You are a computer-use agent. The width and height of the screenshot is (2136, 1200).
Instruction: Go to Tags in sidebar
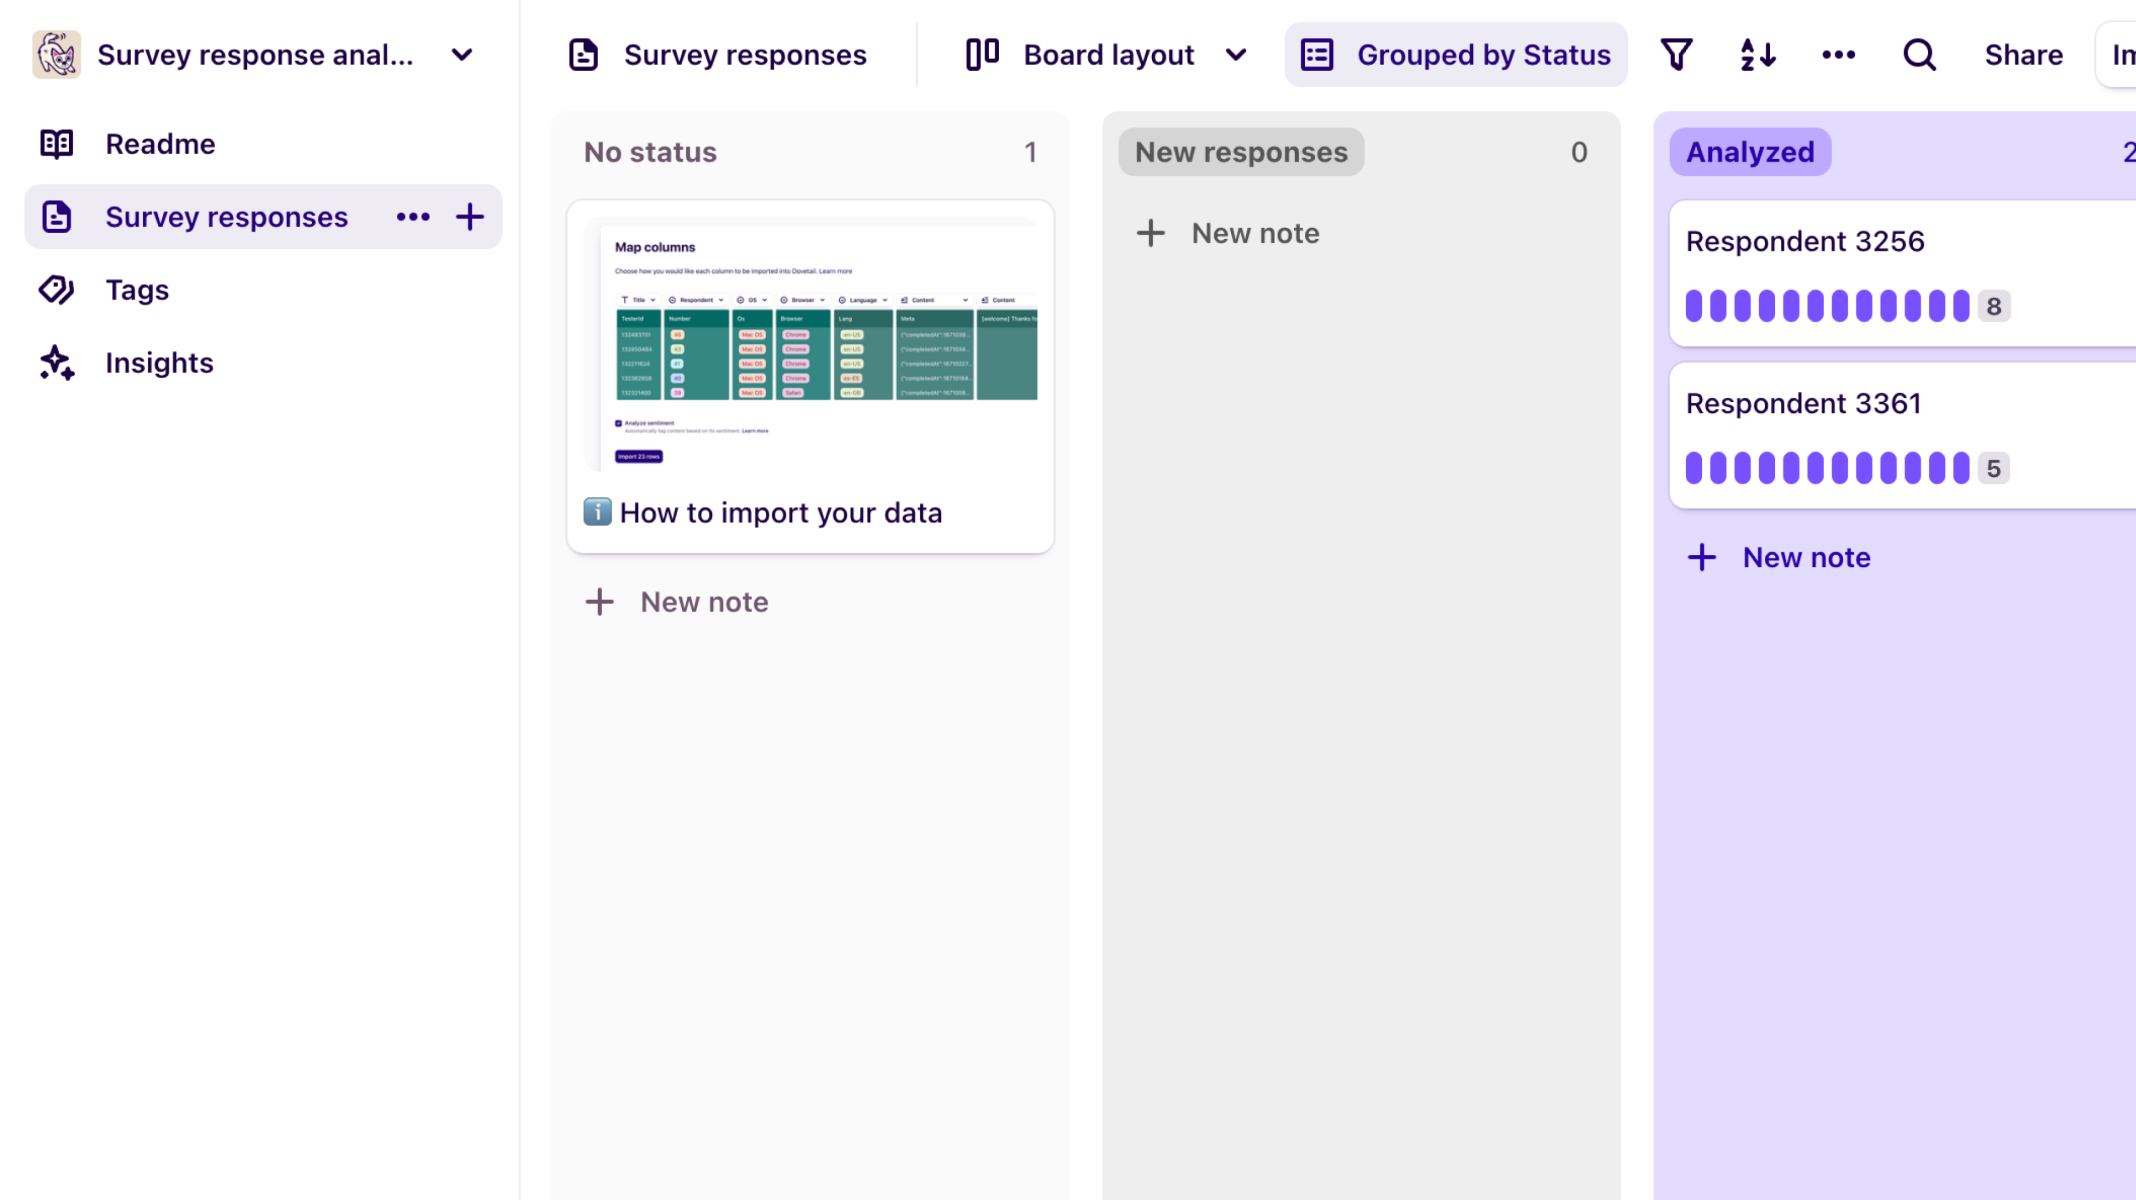(x=137, y=290)
